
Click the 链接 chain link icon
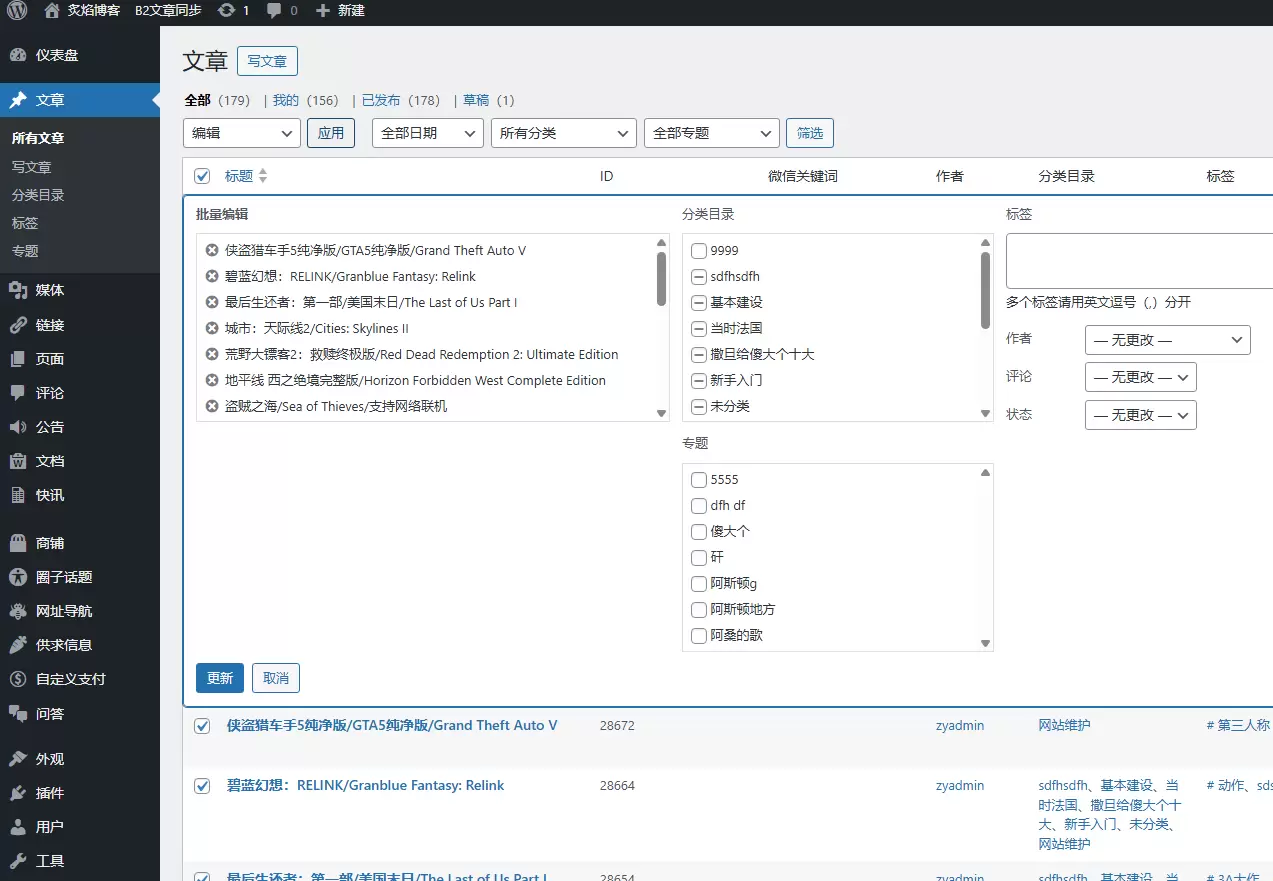coord(18,325)
